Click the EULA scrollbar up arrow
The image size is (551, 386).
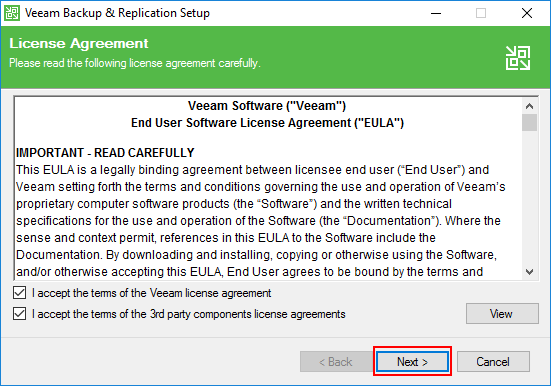coord(529,106)
